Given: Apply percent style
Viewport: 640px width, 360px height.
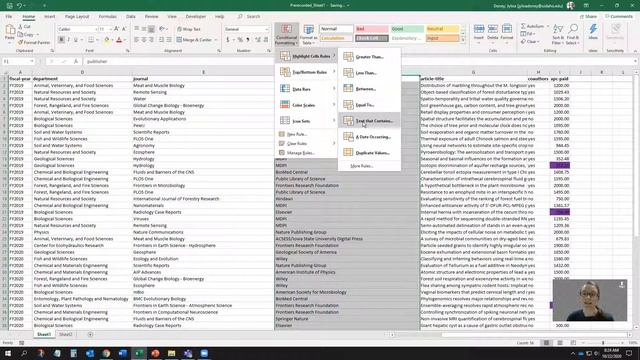Looking at the screenshot, I should (x=240, y=40).
